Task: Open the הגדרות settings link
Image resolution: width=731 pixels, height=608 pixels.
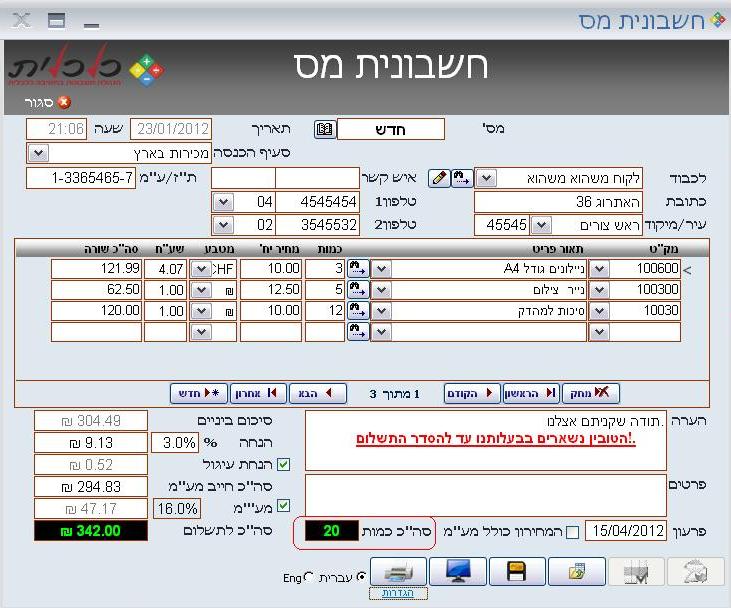Action: 405,593
